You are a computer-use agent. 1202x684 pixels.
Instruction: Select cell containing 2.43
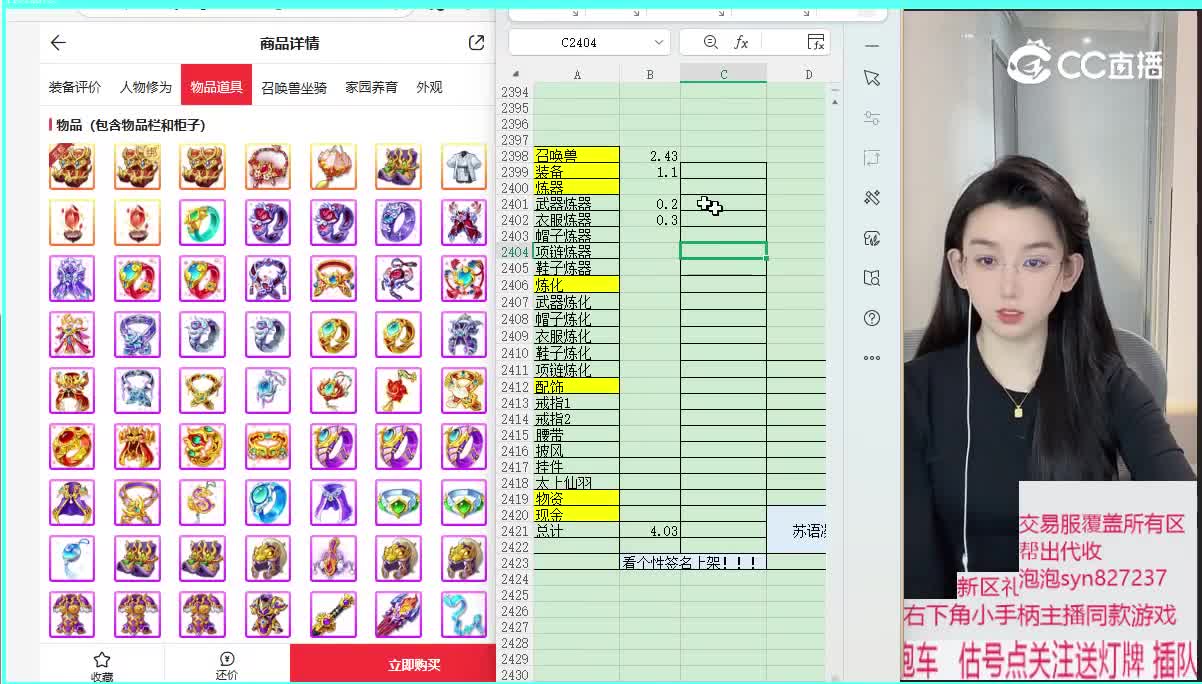650,155
